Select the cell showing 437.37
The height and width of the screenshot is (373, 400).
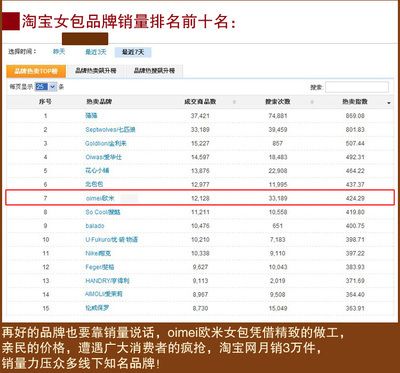[355, 184]
